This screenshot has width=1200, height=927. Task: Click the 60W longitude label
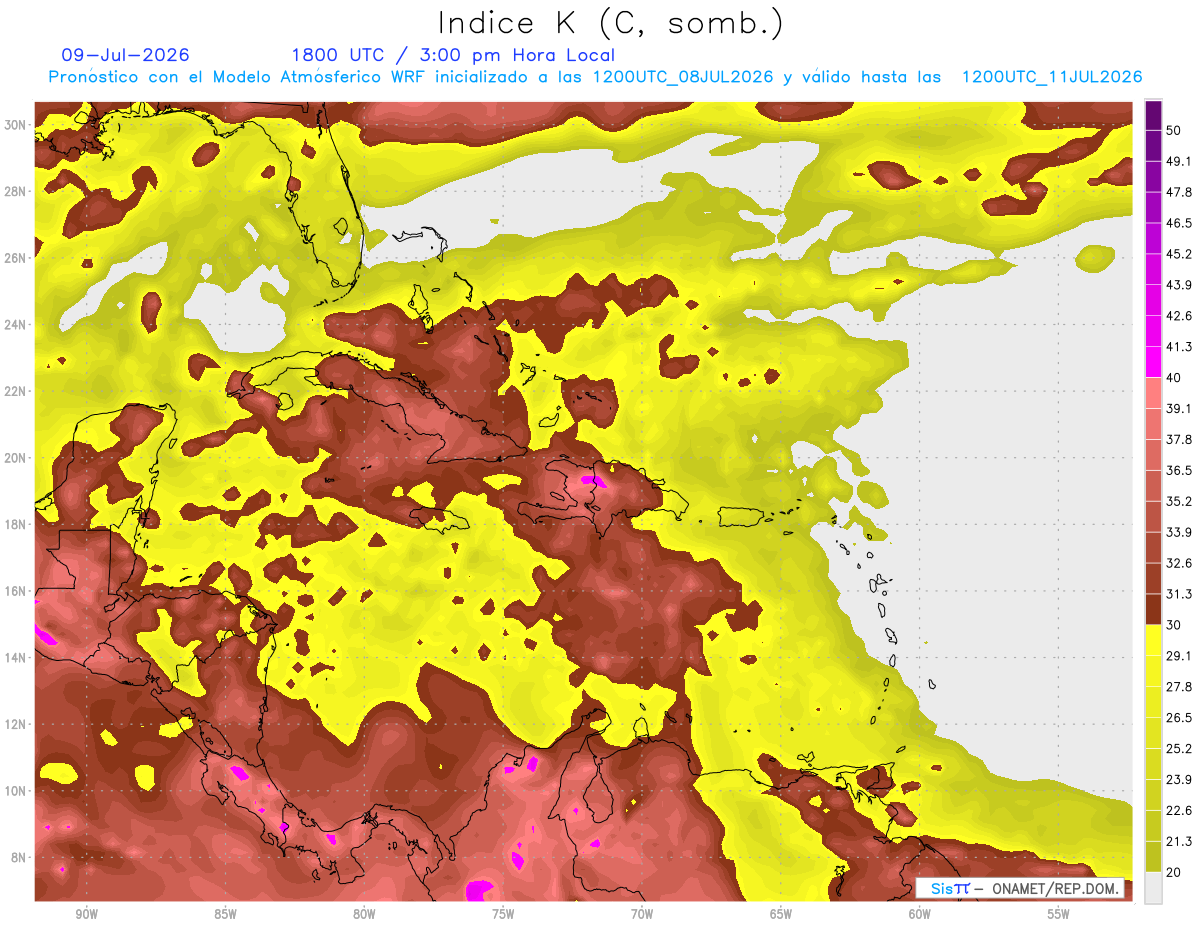coord(920,914)
